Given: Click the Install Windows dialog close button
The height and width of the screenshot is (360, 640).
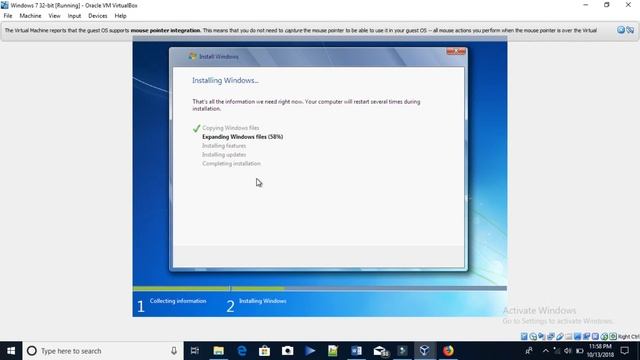Looking at the screenshot, I should (x=456, y=51).
